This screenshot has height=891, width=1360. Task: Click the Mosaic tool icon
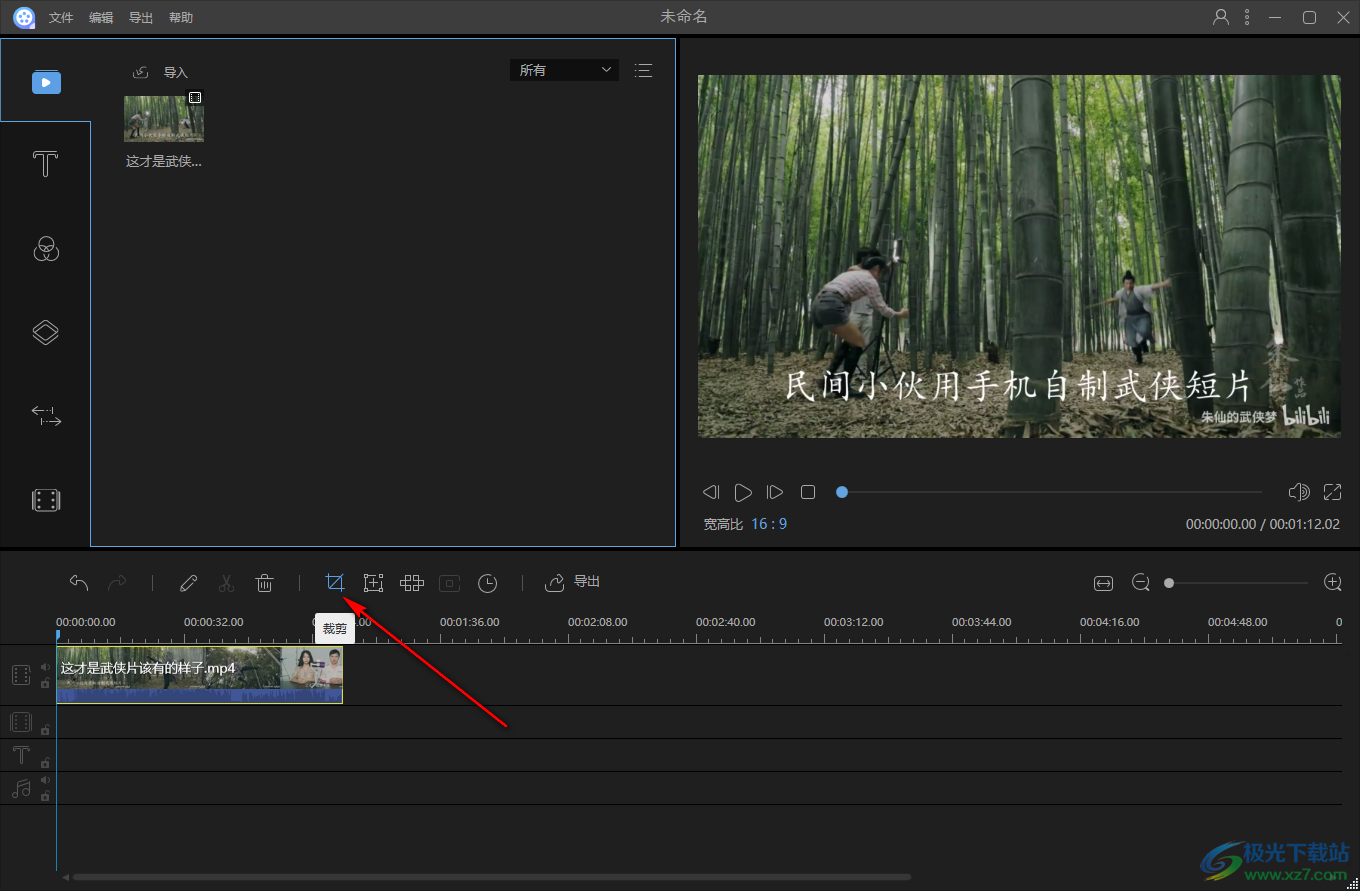pyautogui.click(x=412, y=582)
